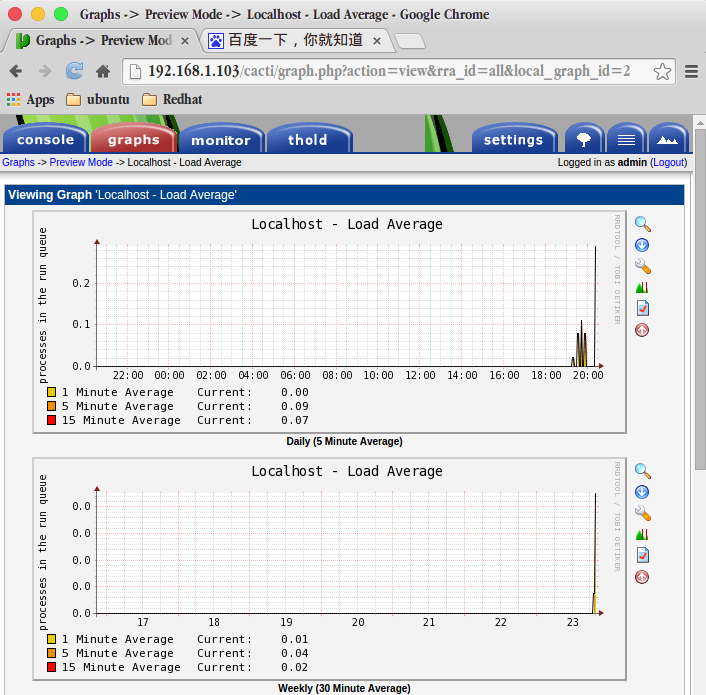Click checkmark document icon beside Weekly graph
Viewport: 706px width, 695px height.
tap(643, 555)
